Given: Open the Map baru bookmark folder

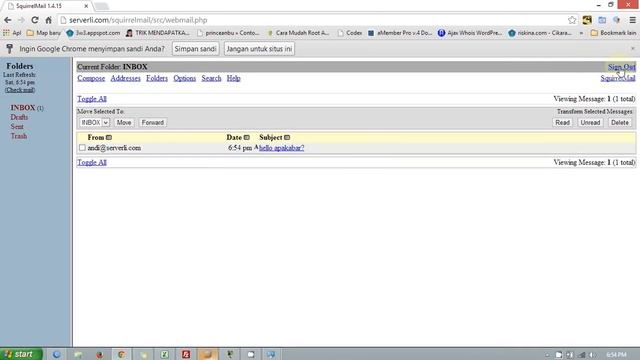Looking at the screenshot, I should (x=44, y=33).
